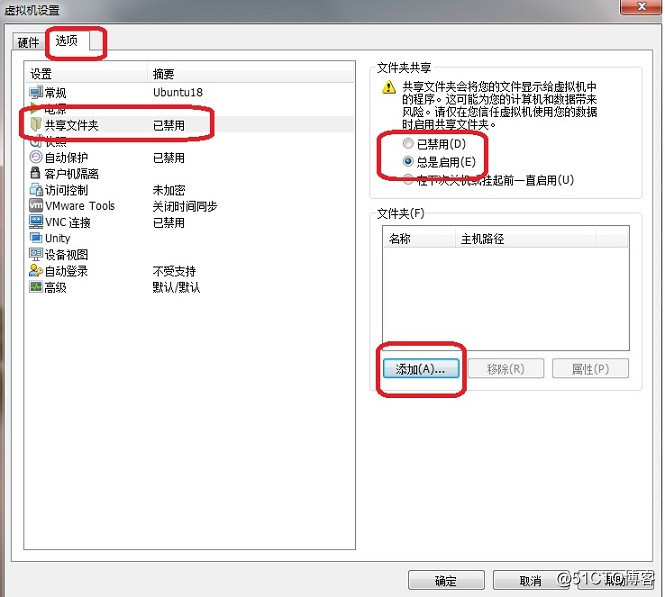Select the General (常规) settings icon
665x597 pixels.
[36, 92]
